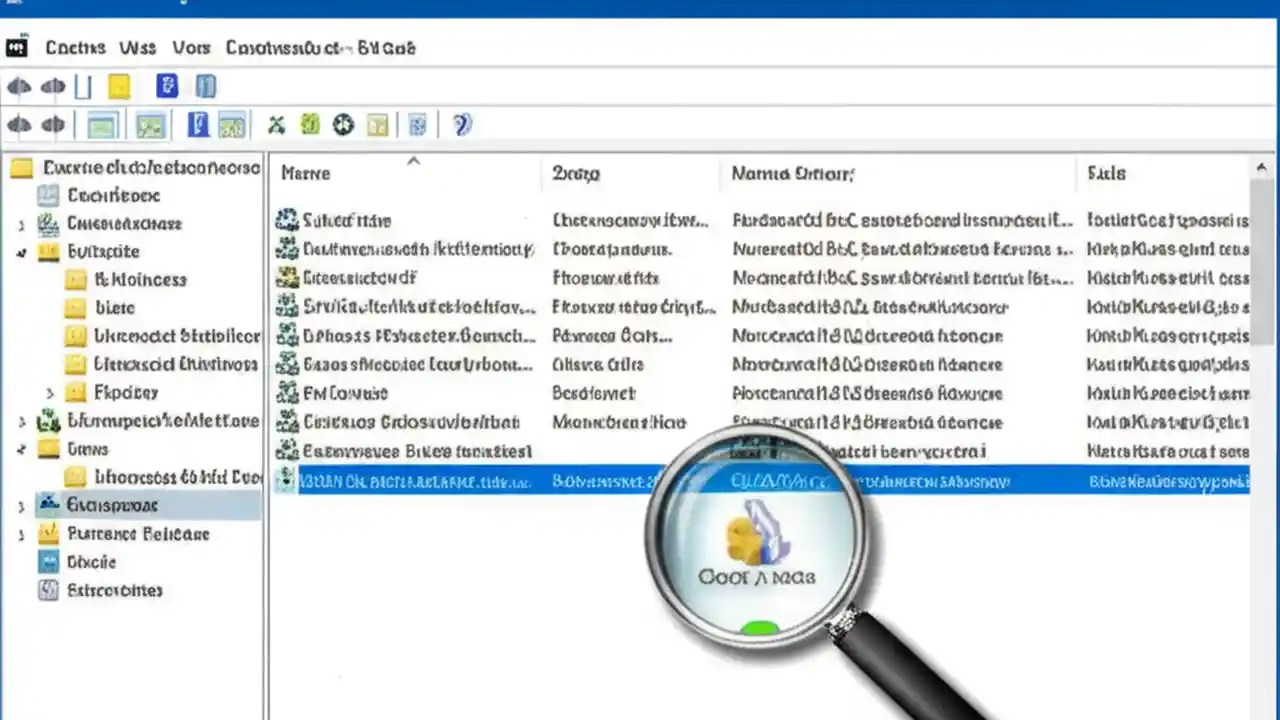Click the forward navigation arrow on the lower toolbar
Viewport: 1280px width, 720px height.
[x=52, y=124]
